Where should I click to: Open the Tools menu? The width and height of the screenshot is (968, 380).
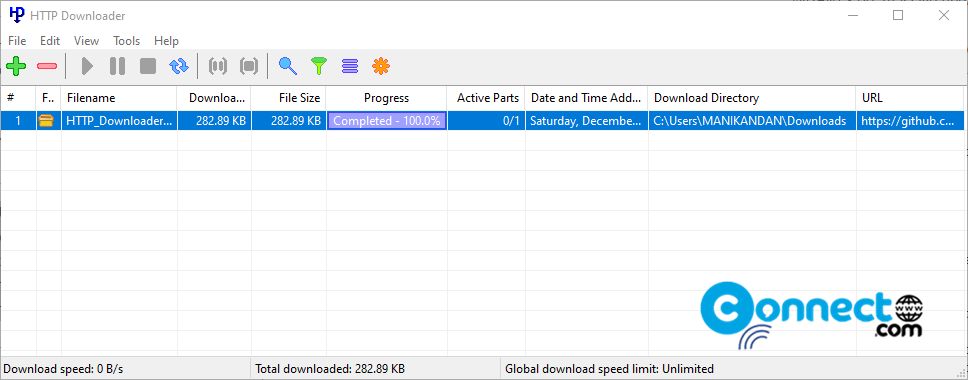(127, 41)
